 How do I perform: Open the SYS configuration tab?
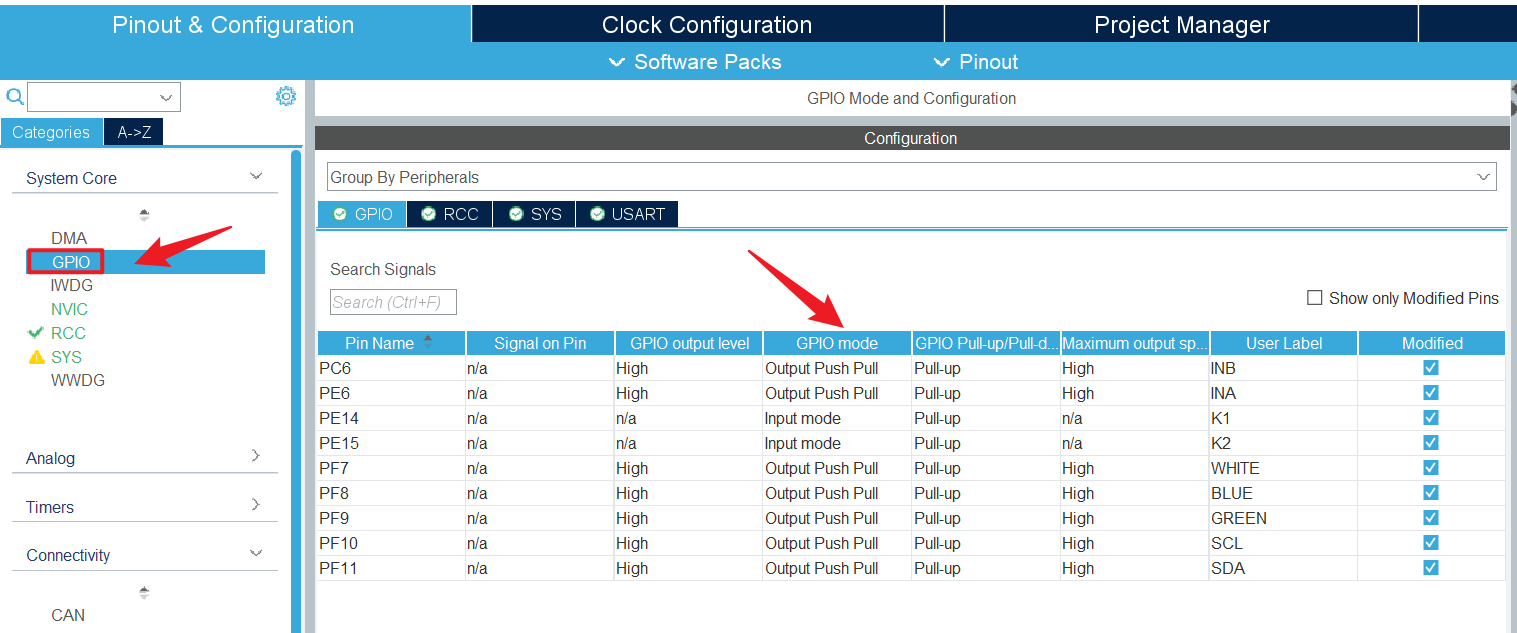click(535, 214)
